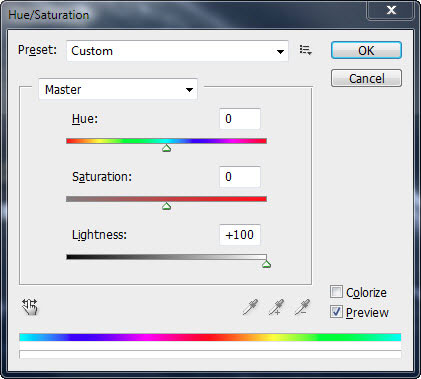
Task: Click the arrow of the Master dropdown
Action: (189, 90)
